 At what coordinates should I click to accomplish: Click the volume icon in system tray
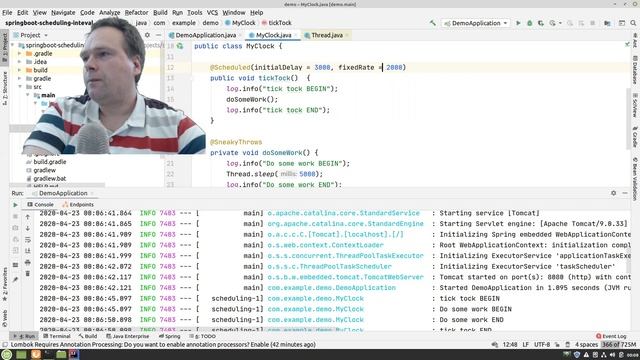tap(612, 355)
